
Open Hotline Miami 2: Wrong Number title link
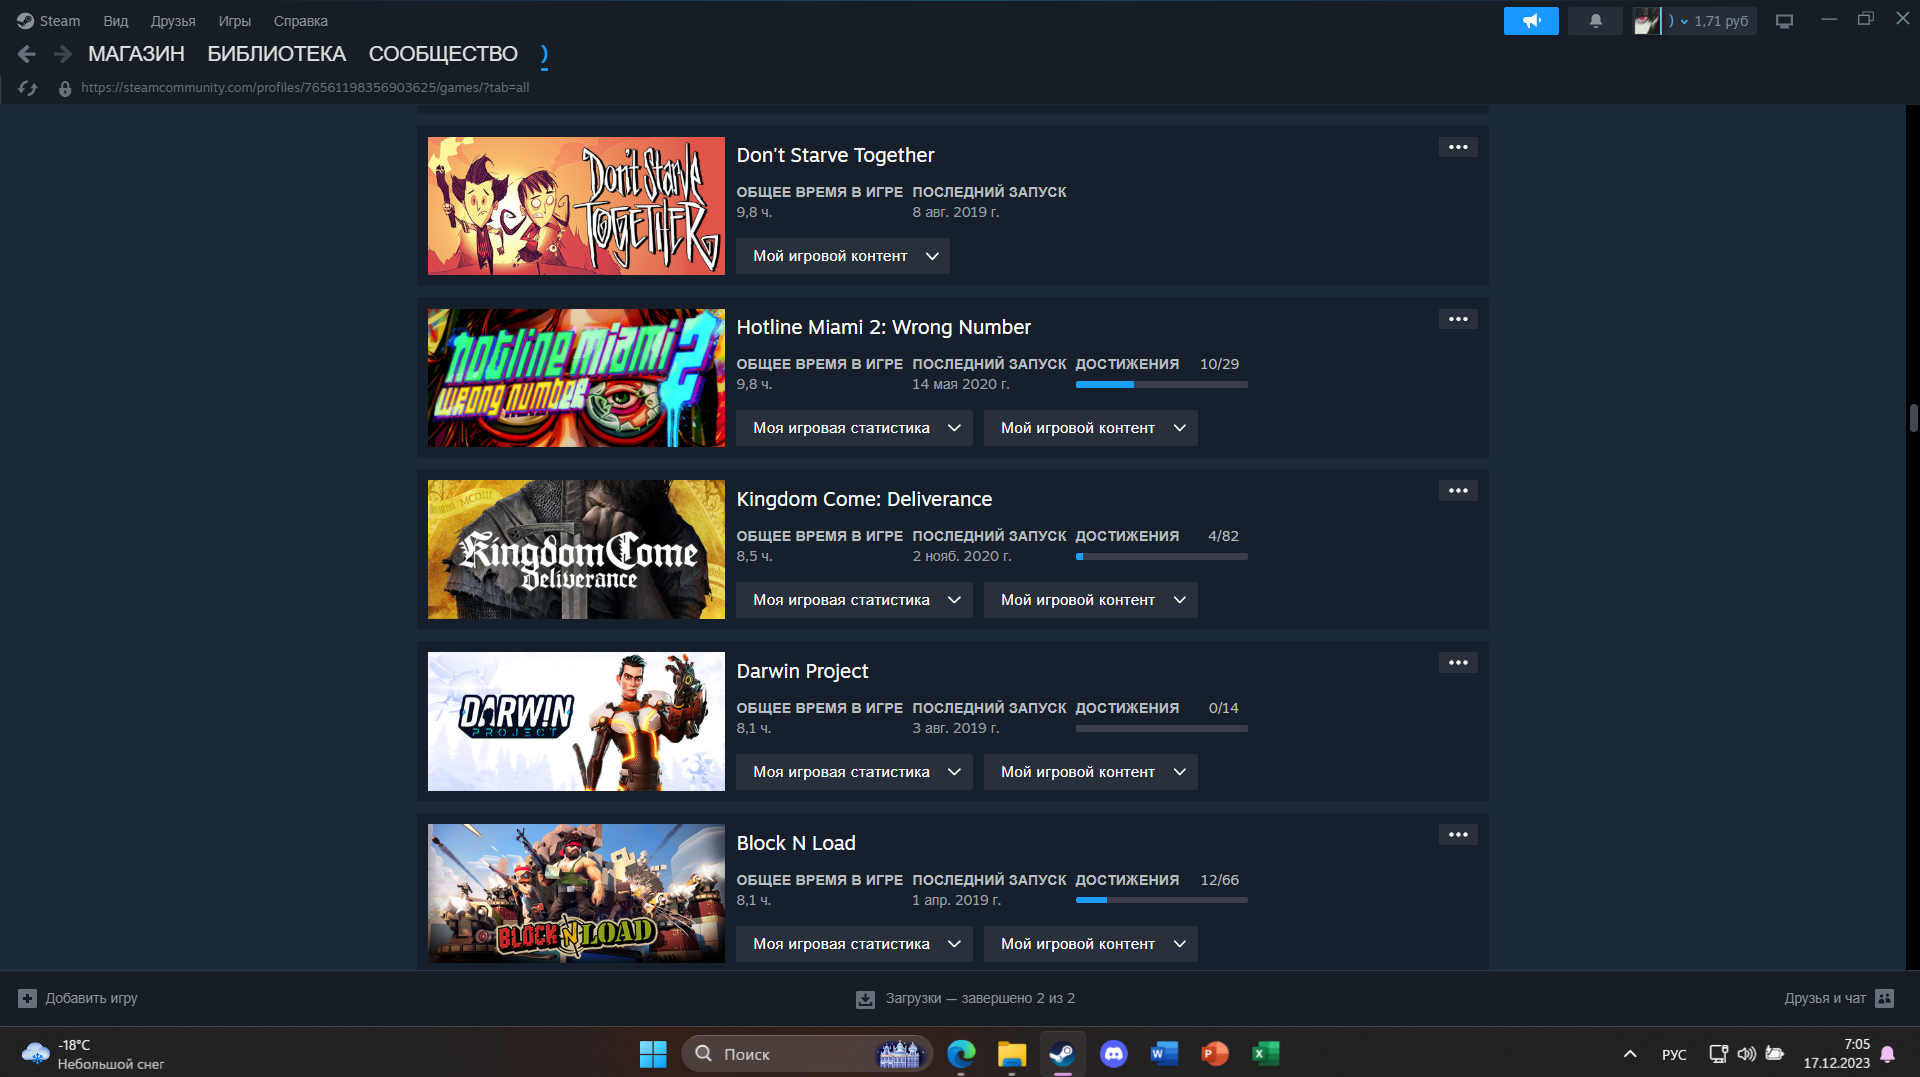point(883,327)
